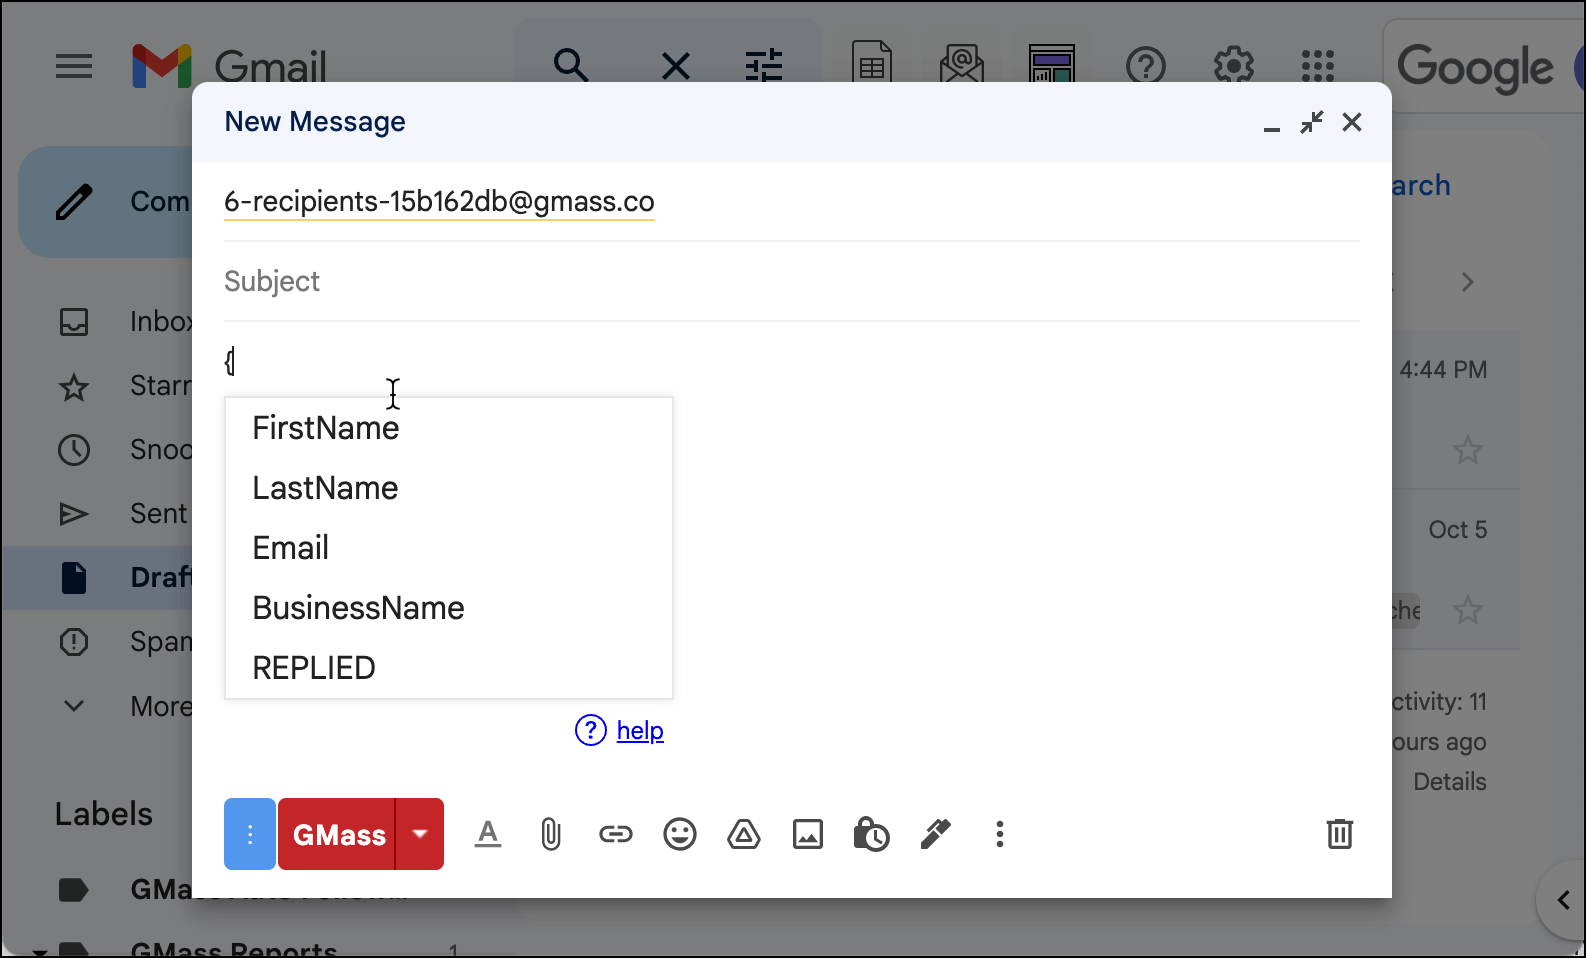Expand the More section chevron
Viewport: 1586px width, 958px height.
click(x=74, y=706)
